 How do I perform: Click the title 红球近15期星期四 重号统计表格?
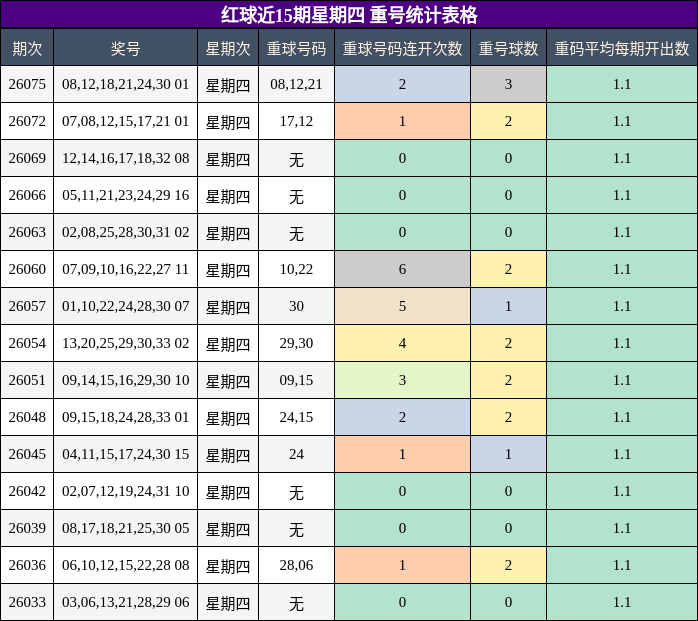[x=349, y=15]
